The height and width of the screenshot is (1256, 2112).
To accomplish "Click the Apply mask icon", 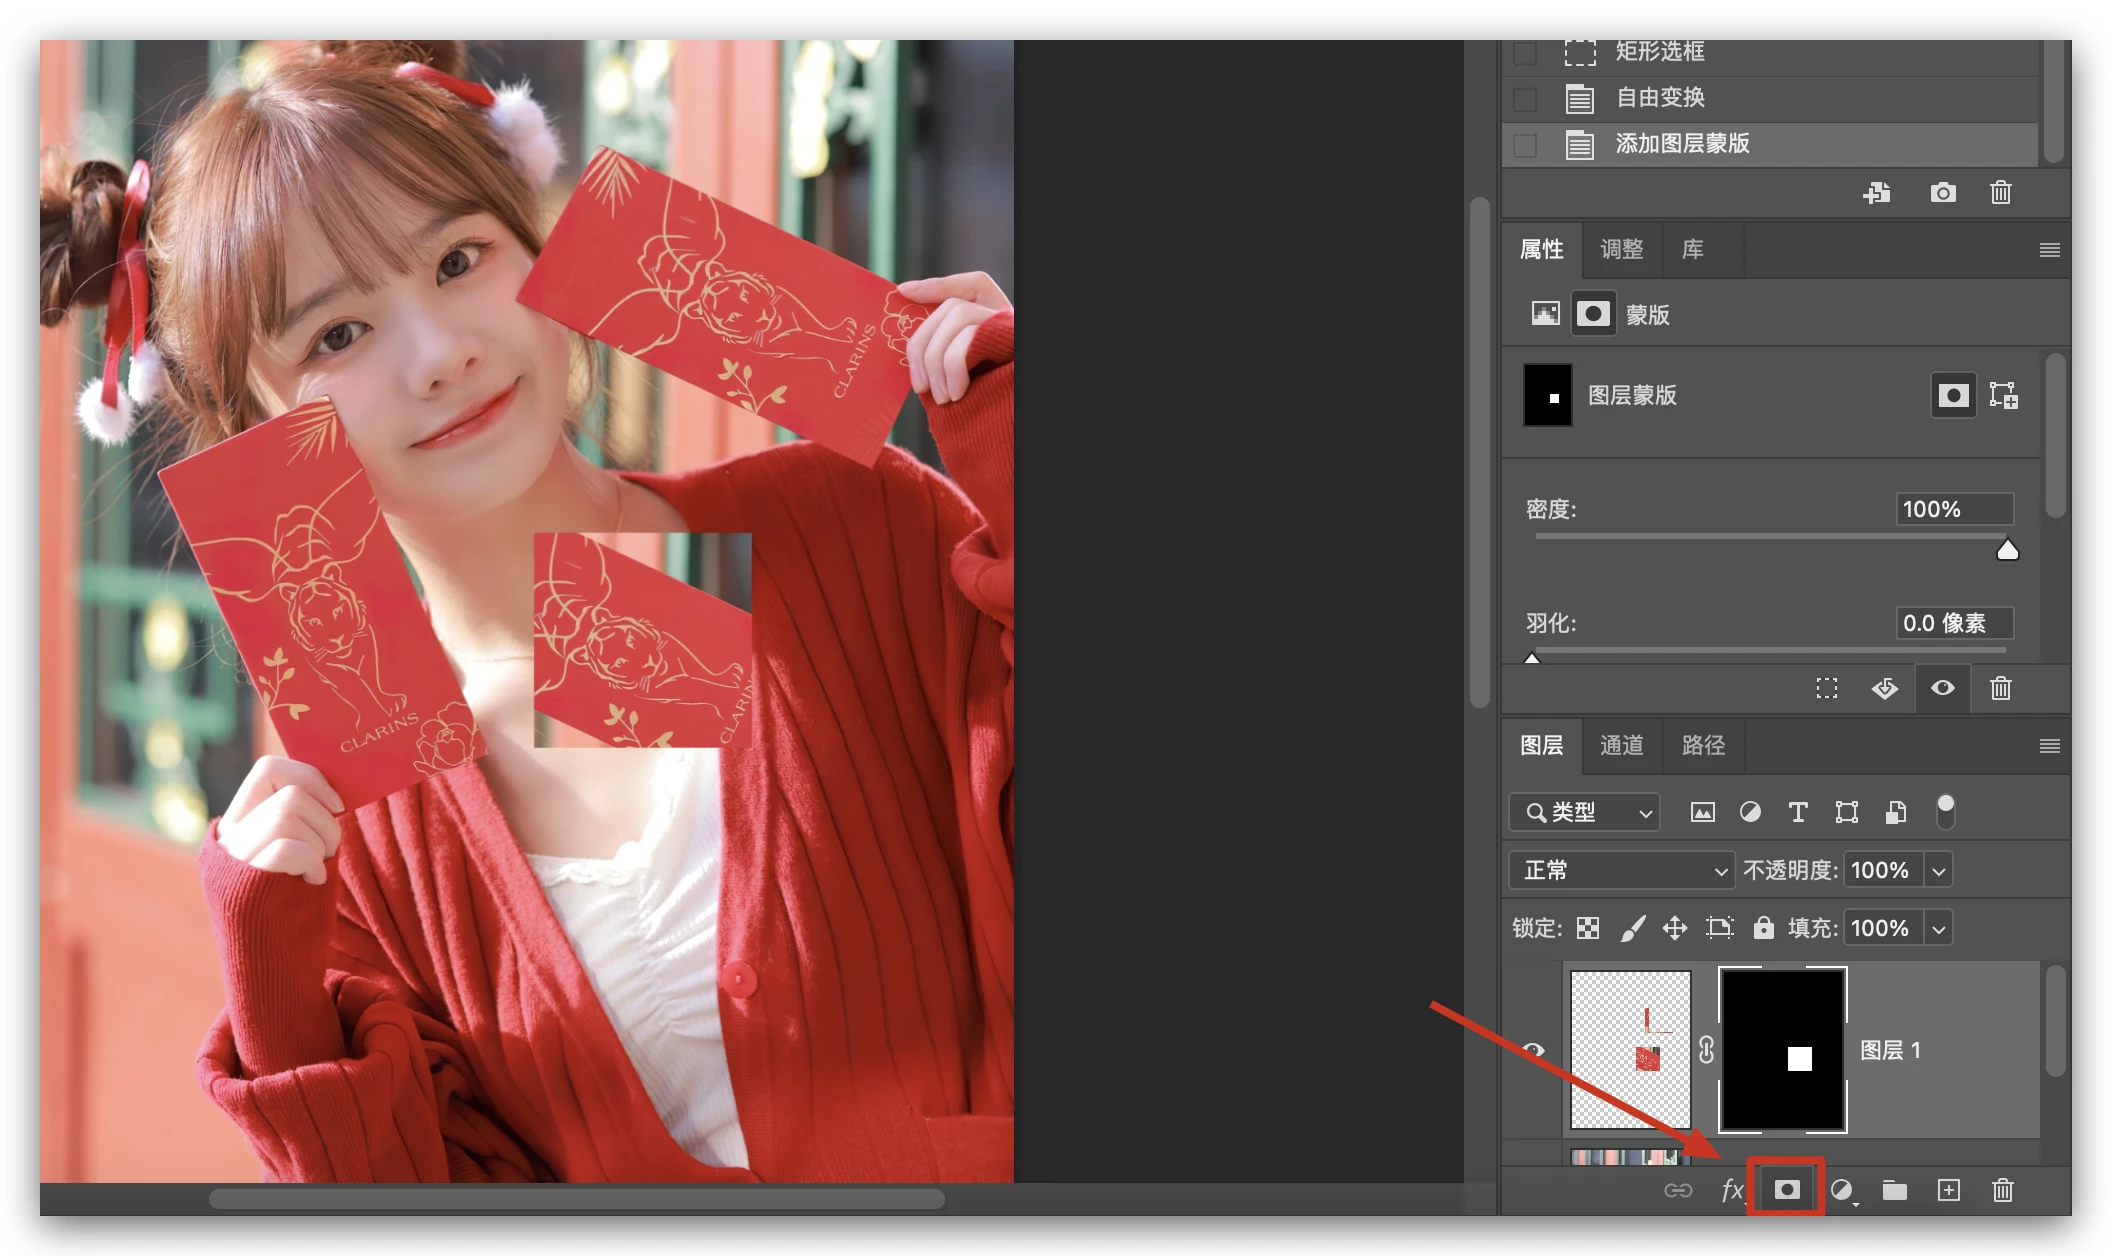I will 1884,688.
